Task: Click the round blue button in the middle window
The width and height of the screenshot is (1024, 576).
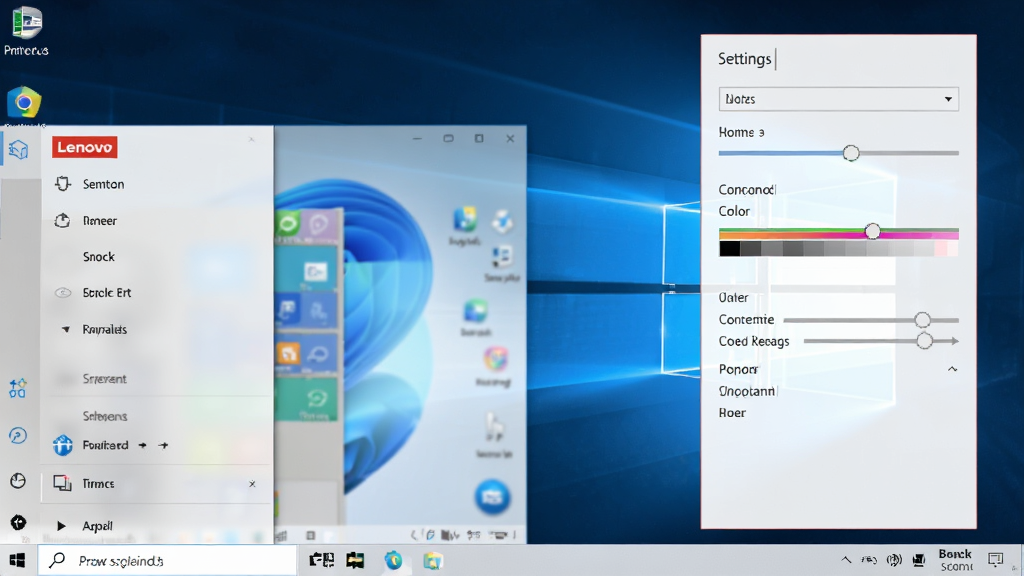Action: (x=492, y=498)
